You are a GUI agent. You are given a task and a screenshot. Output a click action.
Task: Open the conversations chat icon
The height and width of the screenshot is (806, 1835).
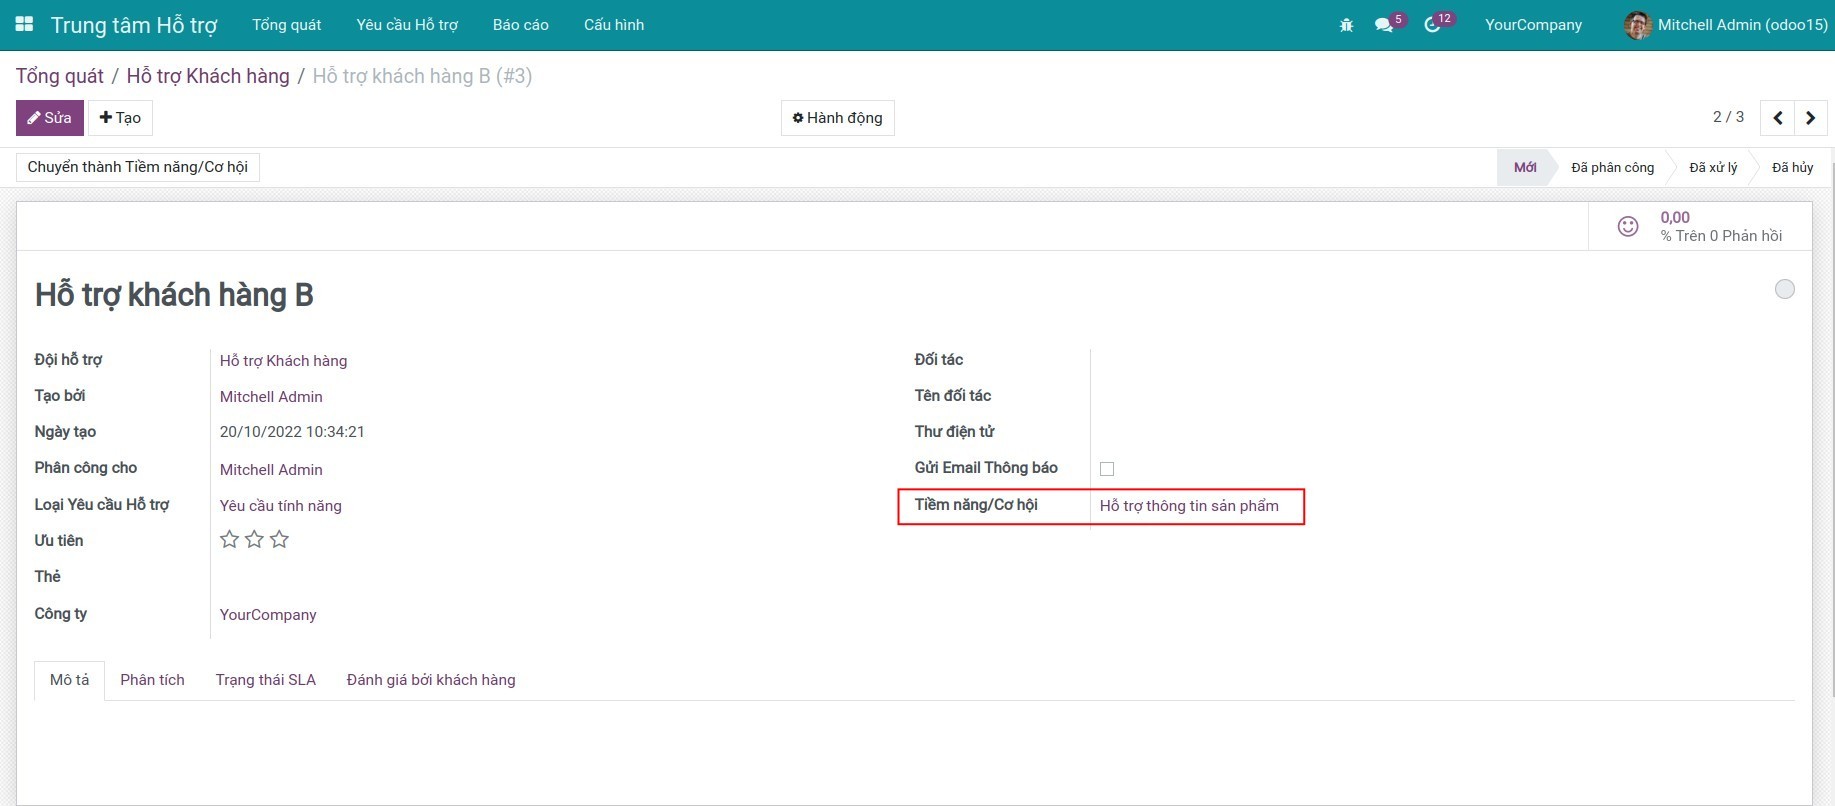1384,25
